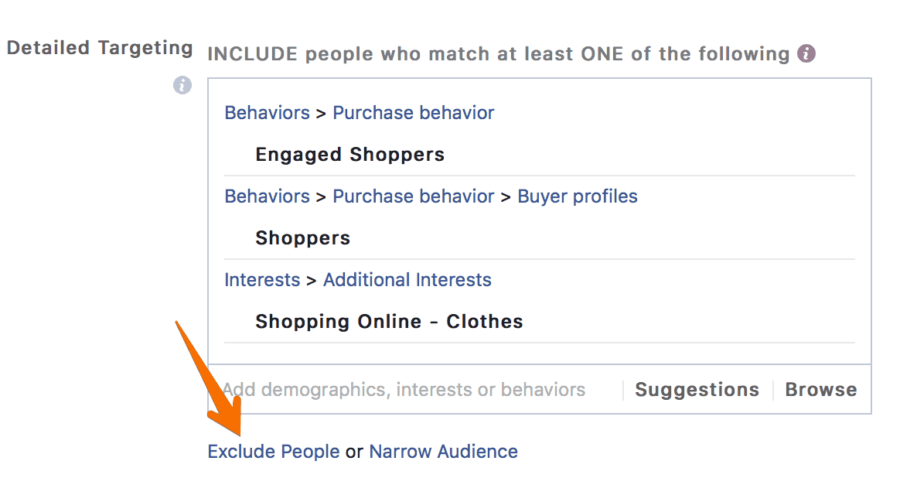Viewport: 900px width, 478px height.
Task: Open the Browse targeting menu
Action: click(821, 390)
